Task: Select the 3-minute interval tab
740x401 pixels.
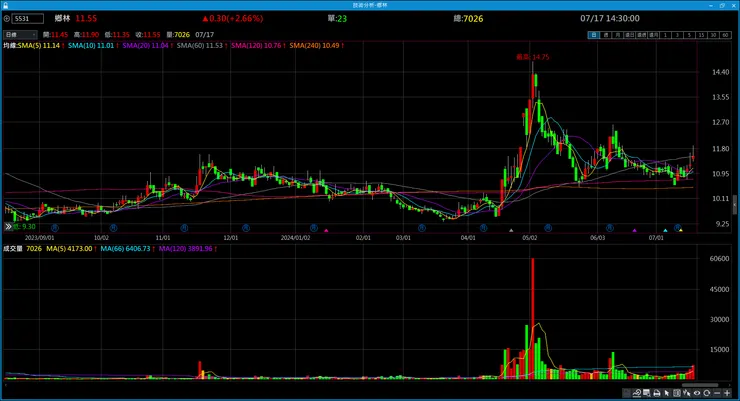Action: pos(677,35)
